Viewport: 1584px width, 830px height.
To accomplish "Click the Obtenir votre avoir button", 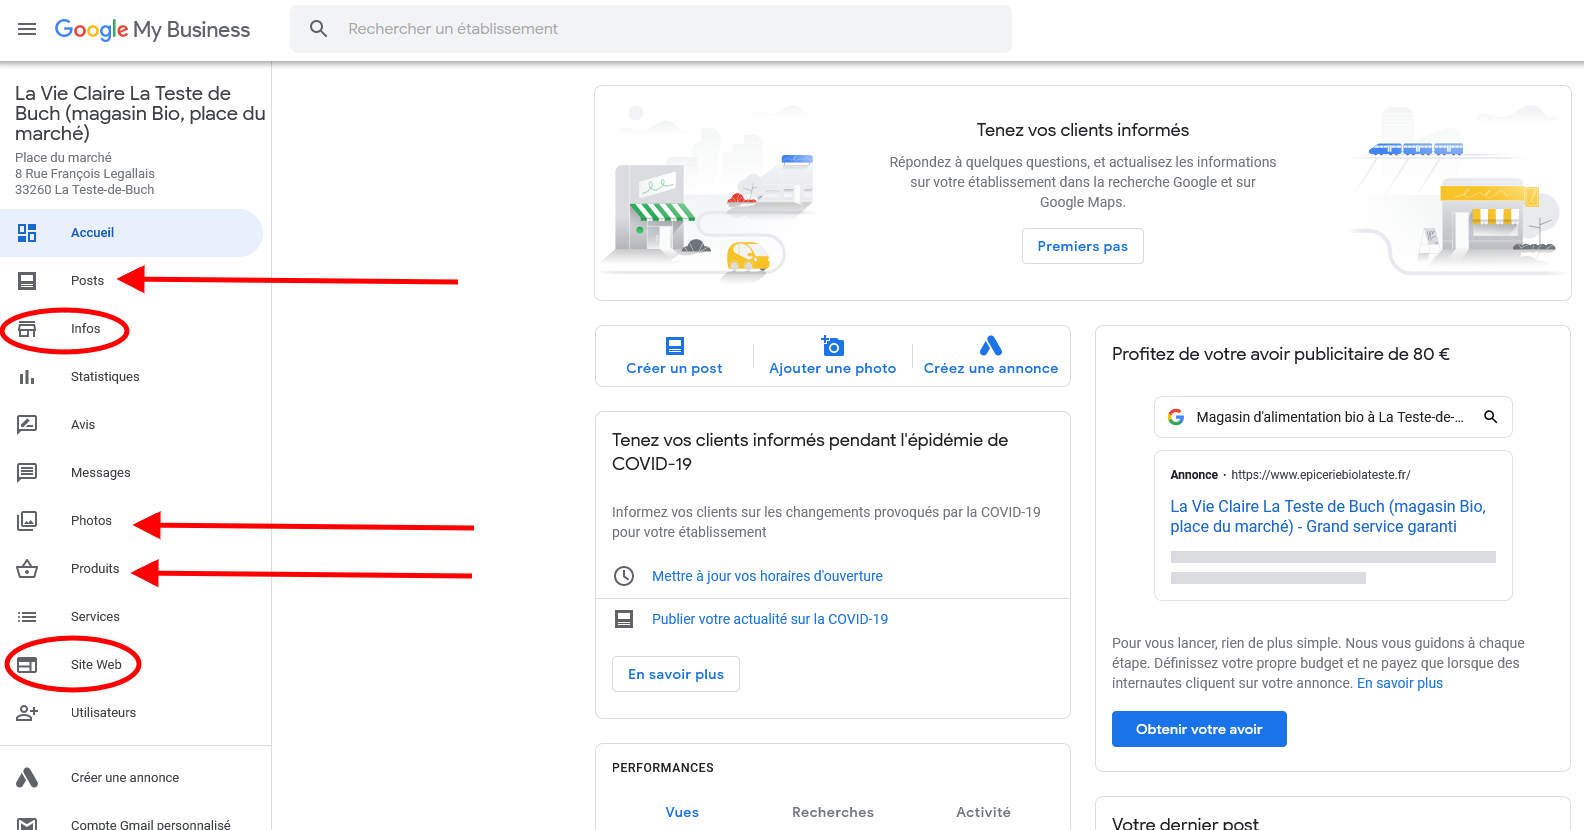I will tap(1199, 729).
